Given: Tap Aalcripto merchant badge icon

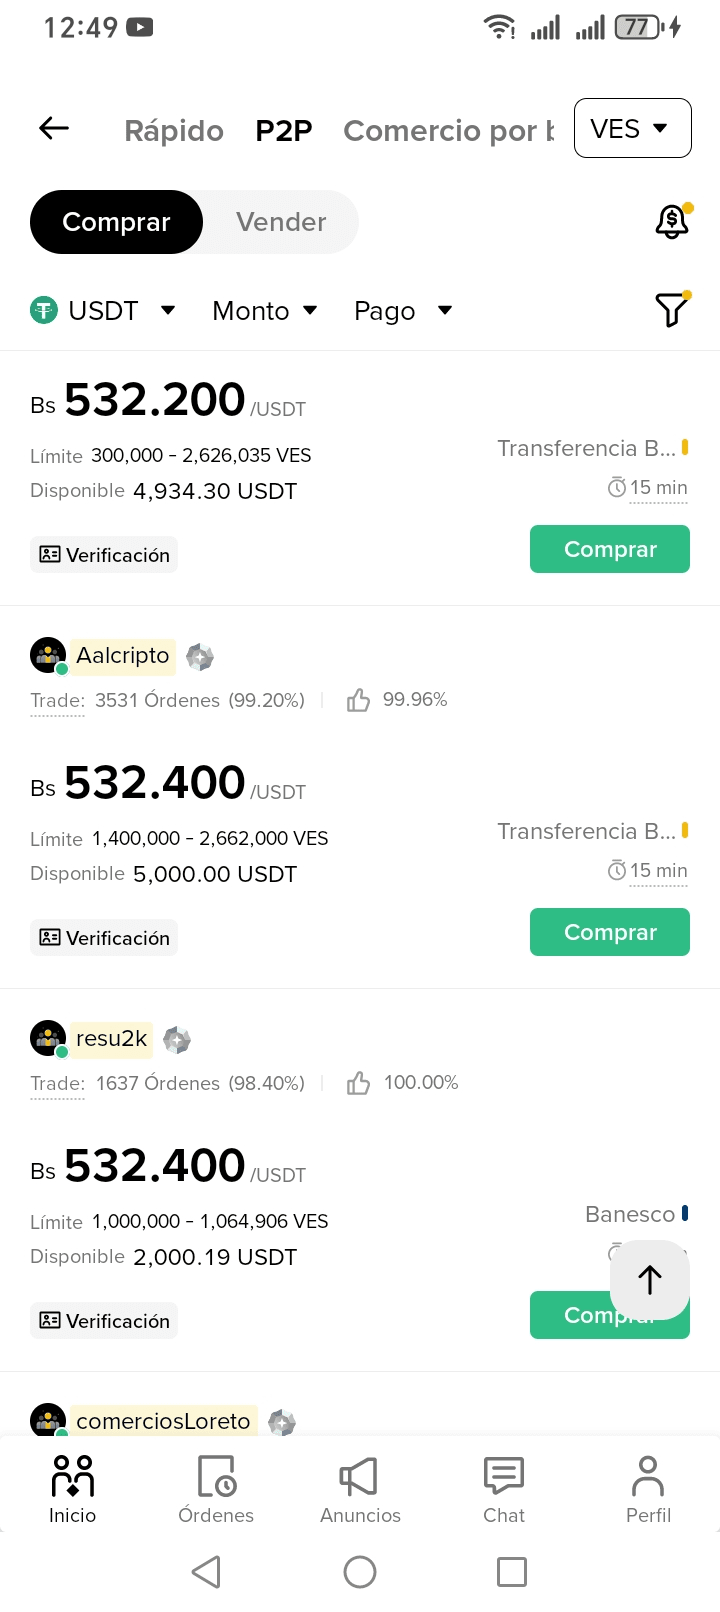Looking at the screenshot, I should [x=200, y=657].
